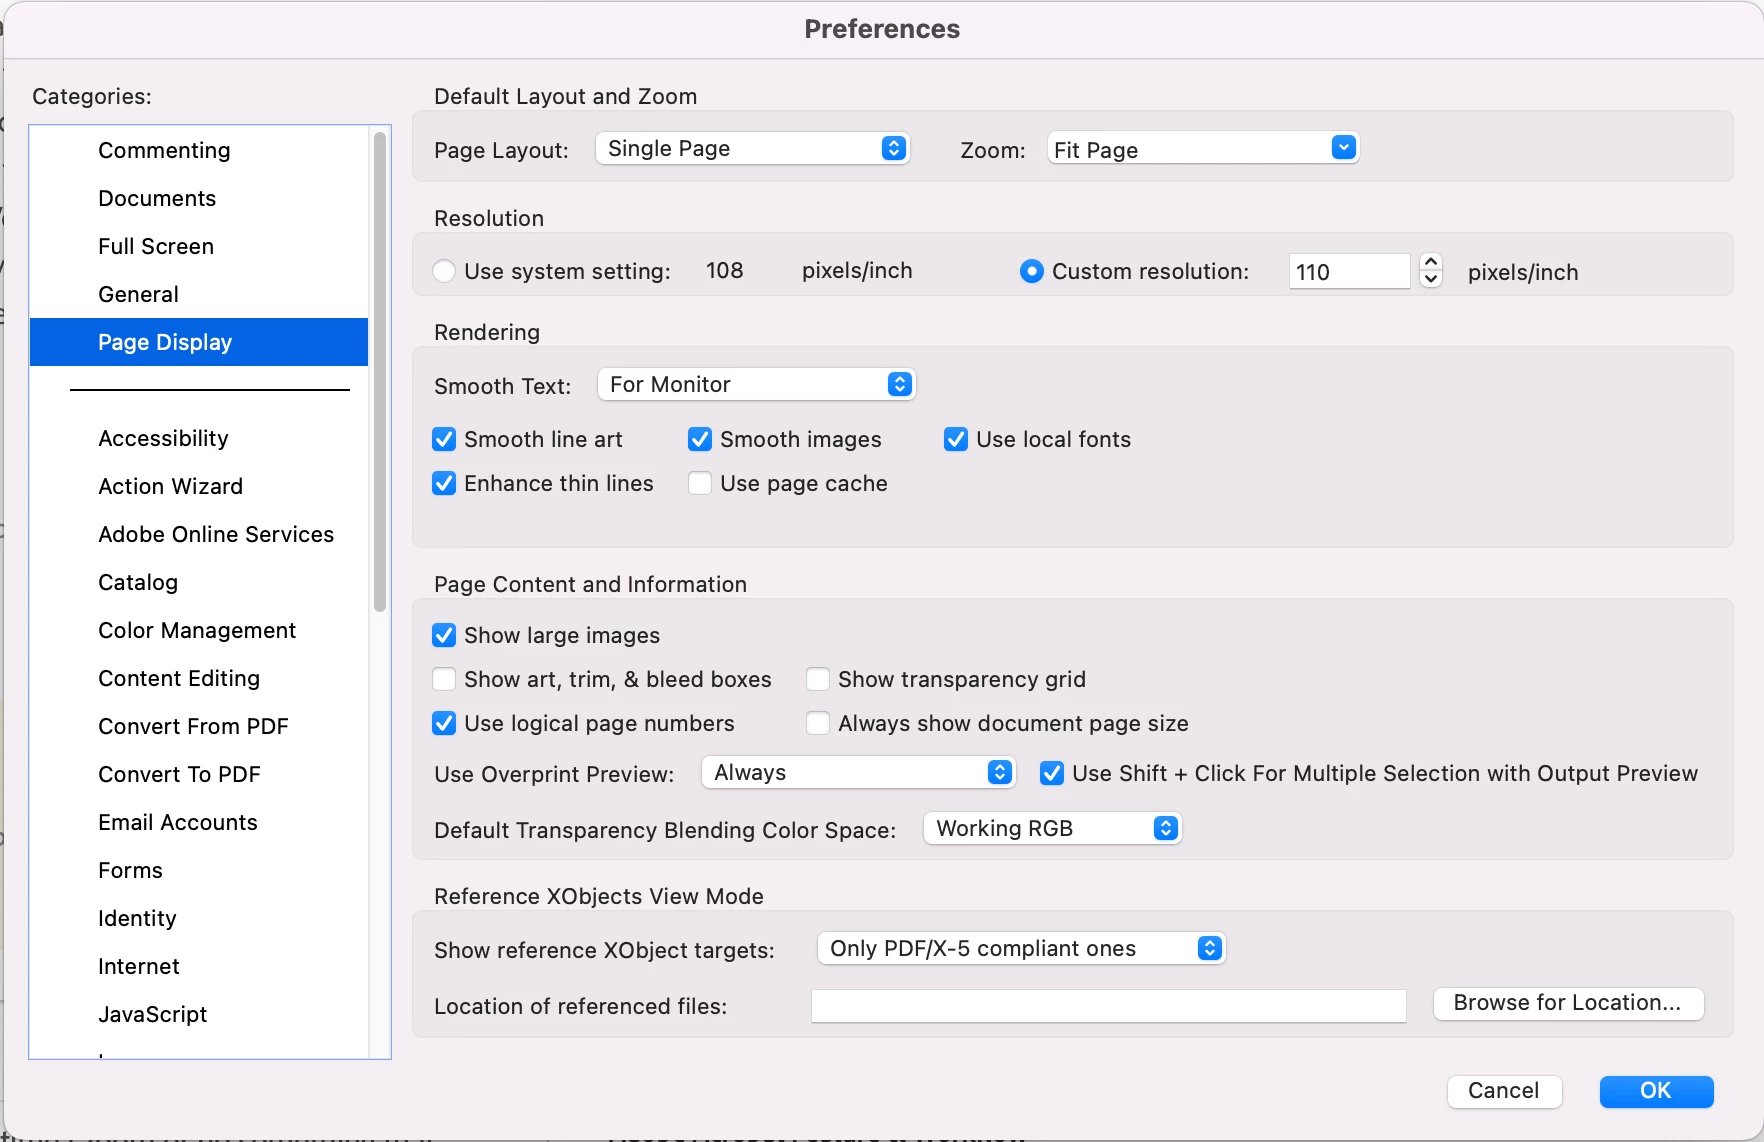Select Page Display category

point(199,342)
